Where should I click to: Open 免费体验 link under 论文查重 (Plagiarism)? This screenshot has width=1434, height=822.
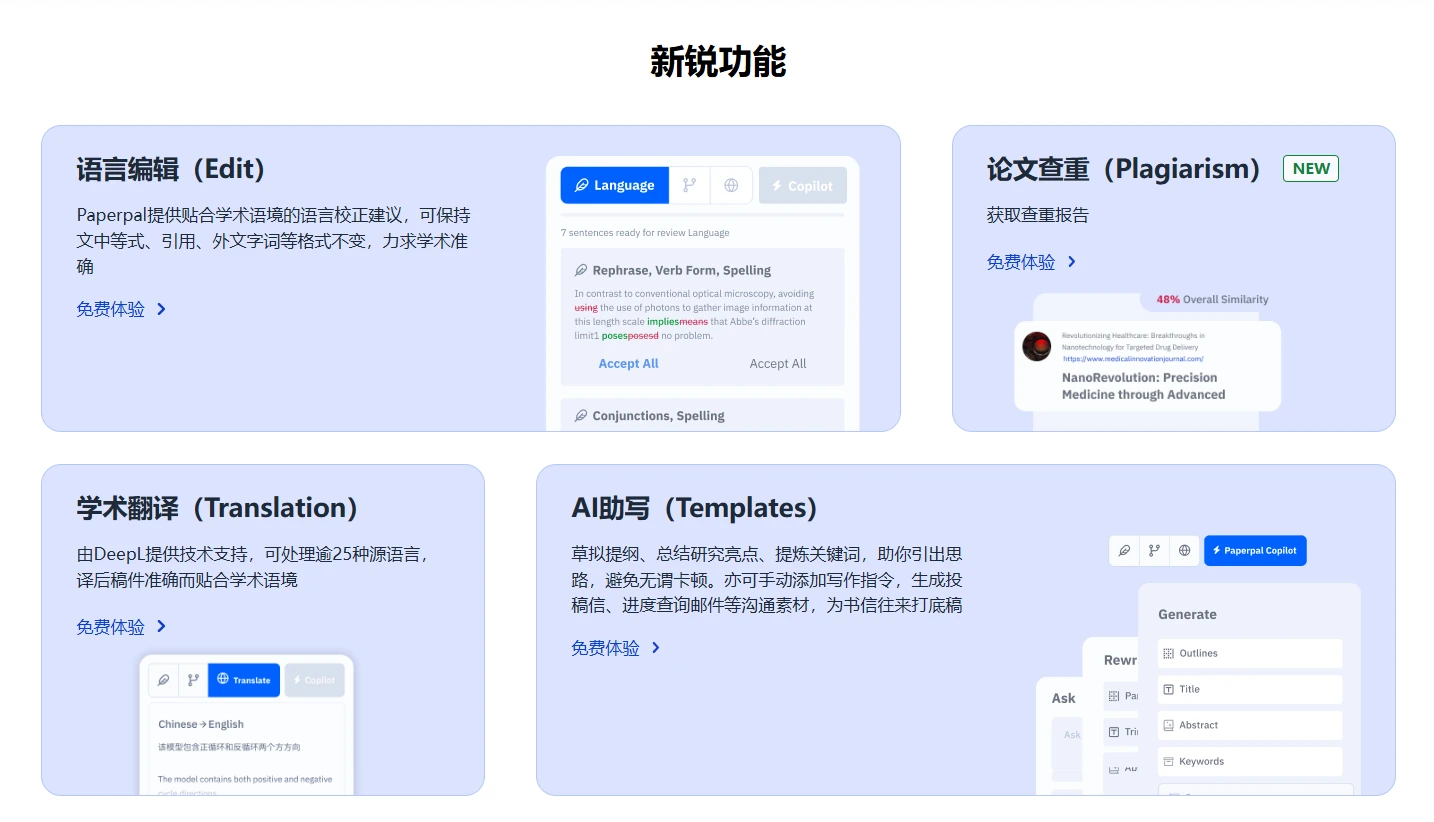[x=1031, y=262]
